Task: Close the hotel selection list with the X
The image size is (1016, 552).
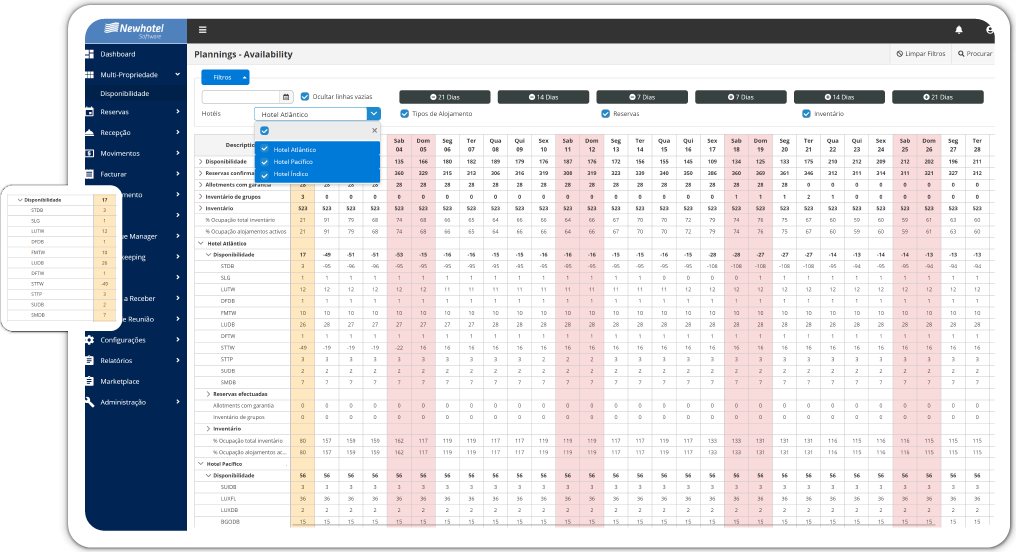Action: [374, 131]
